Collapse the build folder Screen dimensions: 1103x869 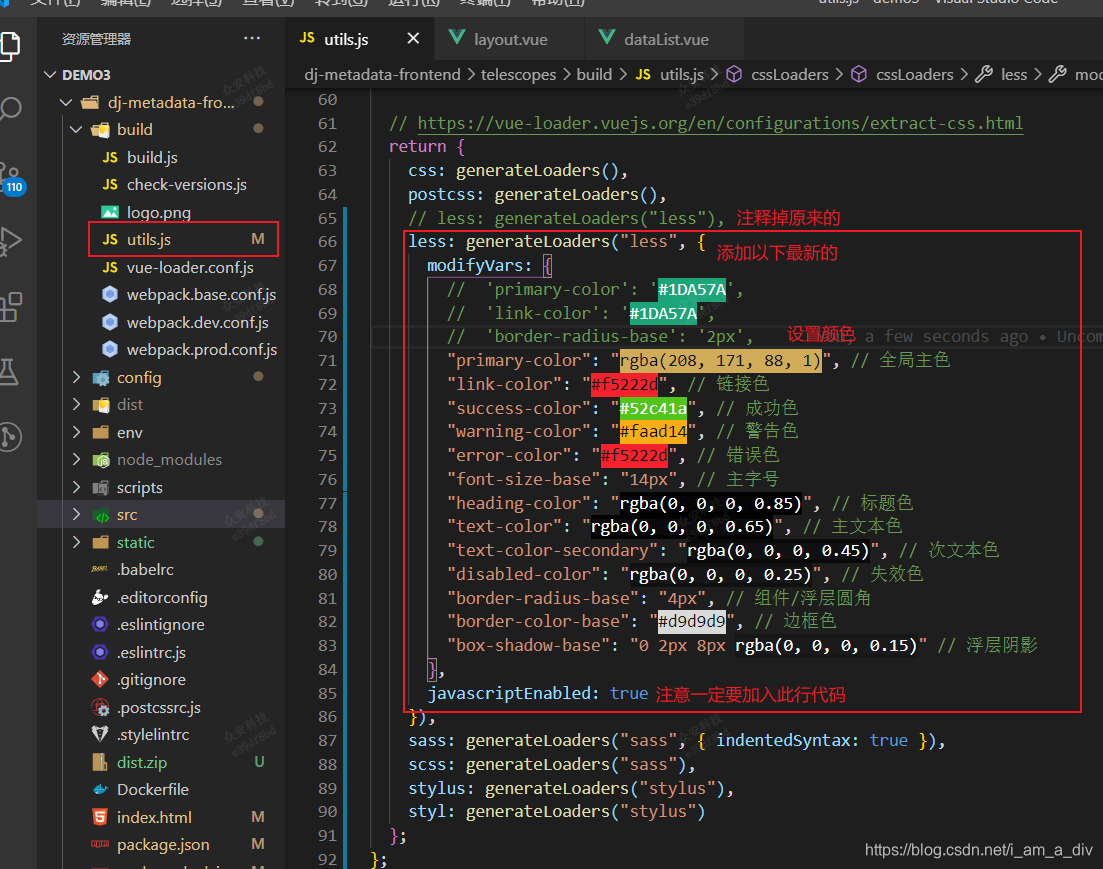[77, 129]
